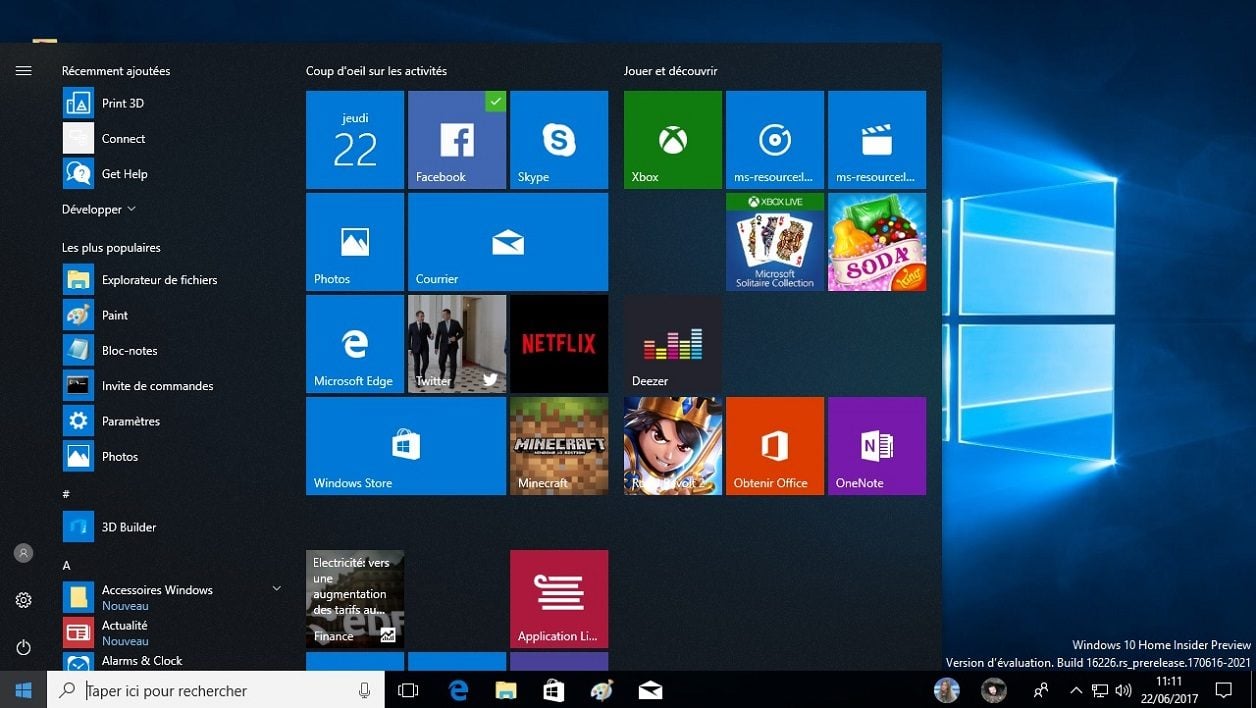Viewport: 1256px width, 708px height.
Task: Launch the Microsoft Edge tile
Action: pos(355,344)
